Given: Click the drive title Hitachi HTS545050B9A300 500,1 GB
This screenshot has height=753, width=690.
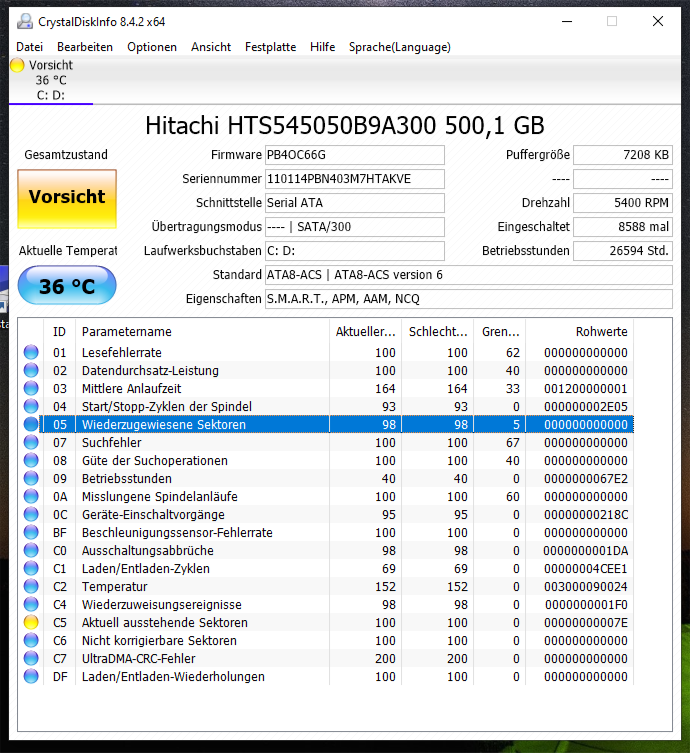Looking at the screenshot, I should 345,125.
